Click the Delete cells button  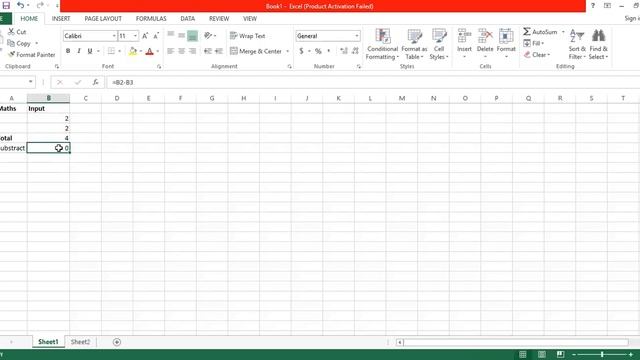pyautogui.click(x=485, y=43)
